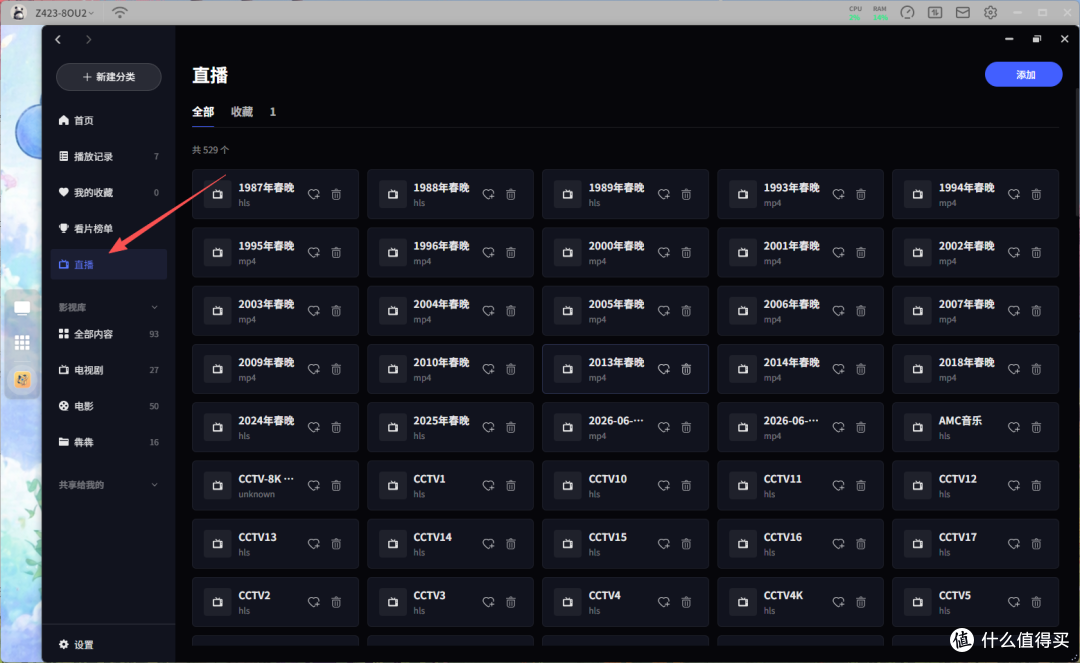Open 看片榜单 in the sidebar
Viewport: 1080px width, 663px height.
pyautogui.click(x=109, y=229)
